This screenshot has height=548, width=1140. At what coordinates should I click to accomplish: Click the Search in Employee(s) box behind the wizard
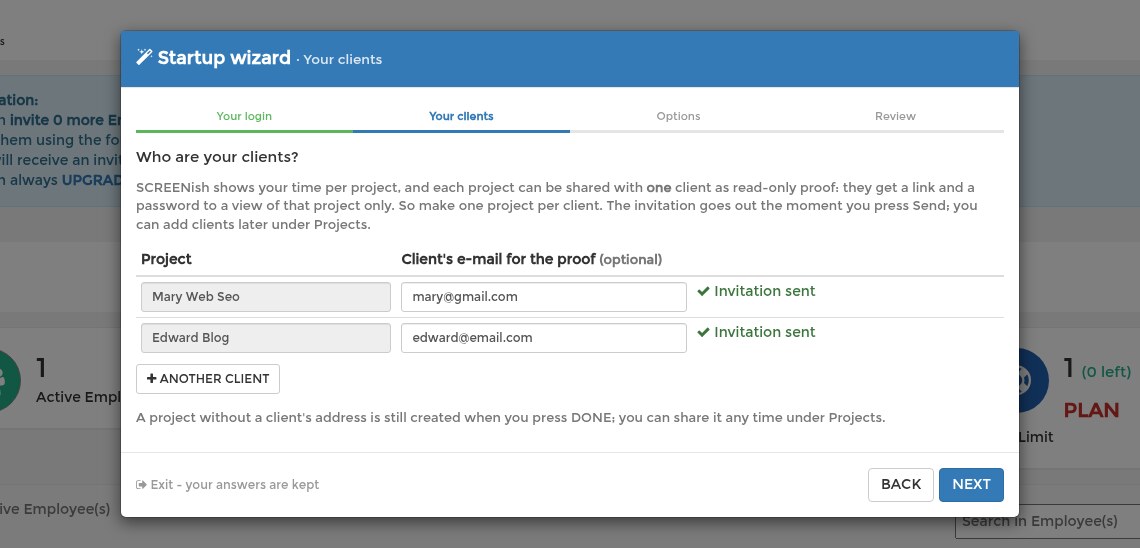click(x=1048, y=521)
